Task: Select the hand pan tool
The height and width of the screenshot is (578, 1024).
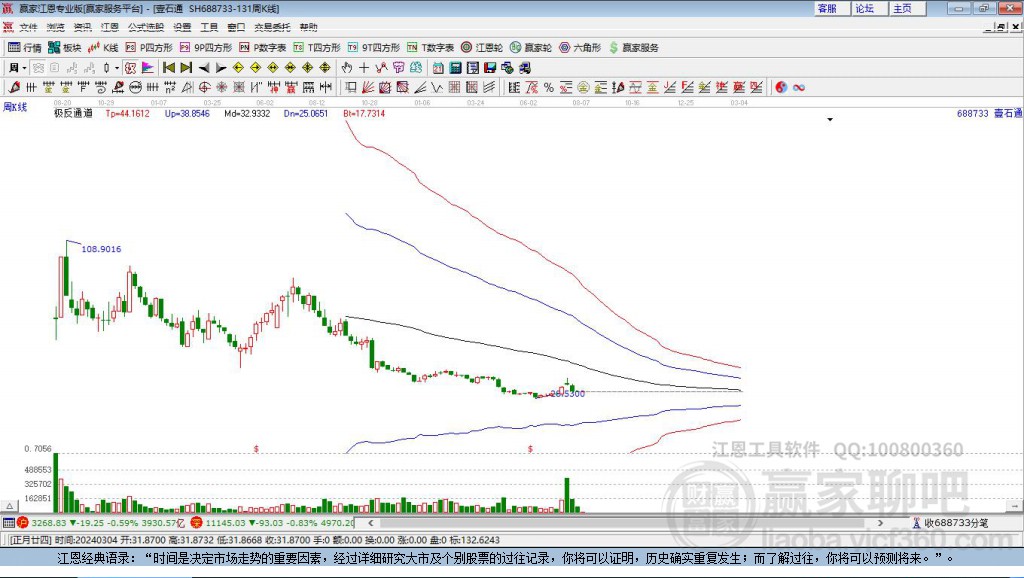Action: 347,67
